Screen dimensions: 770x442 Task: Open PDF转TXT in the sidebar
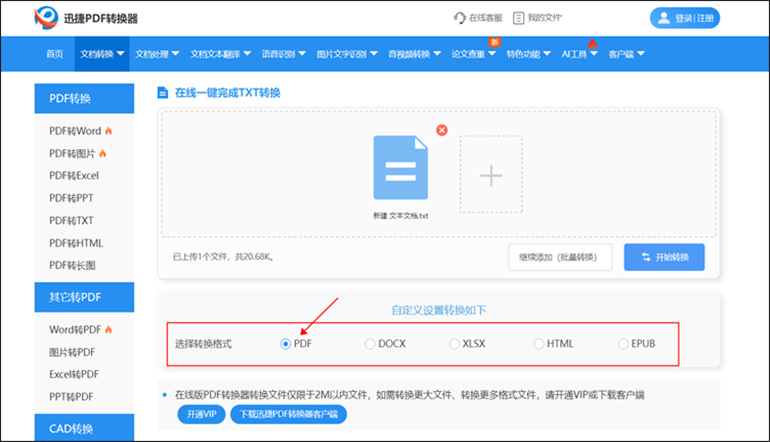click(71, 221)
